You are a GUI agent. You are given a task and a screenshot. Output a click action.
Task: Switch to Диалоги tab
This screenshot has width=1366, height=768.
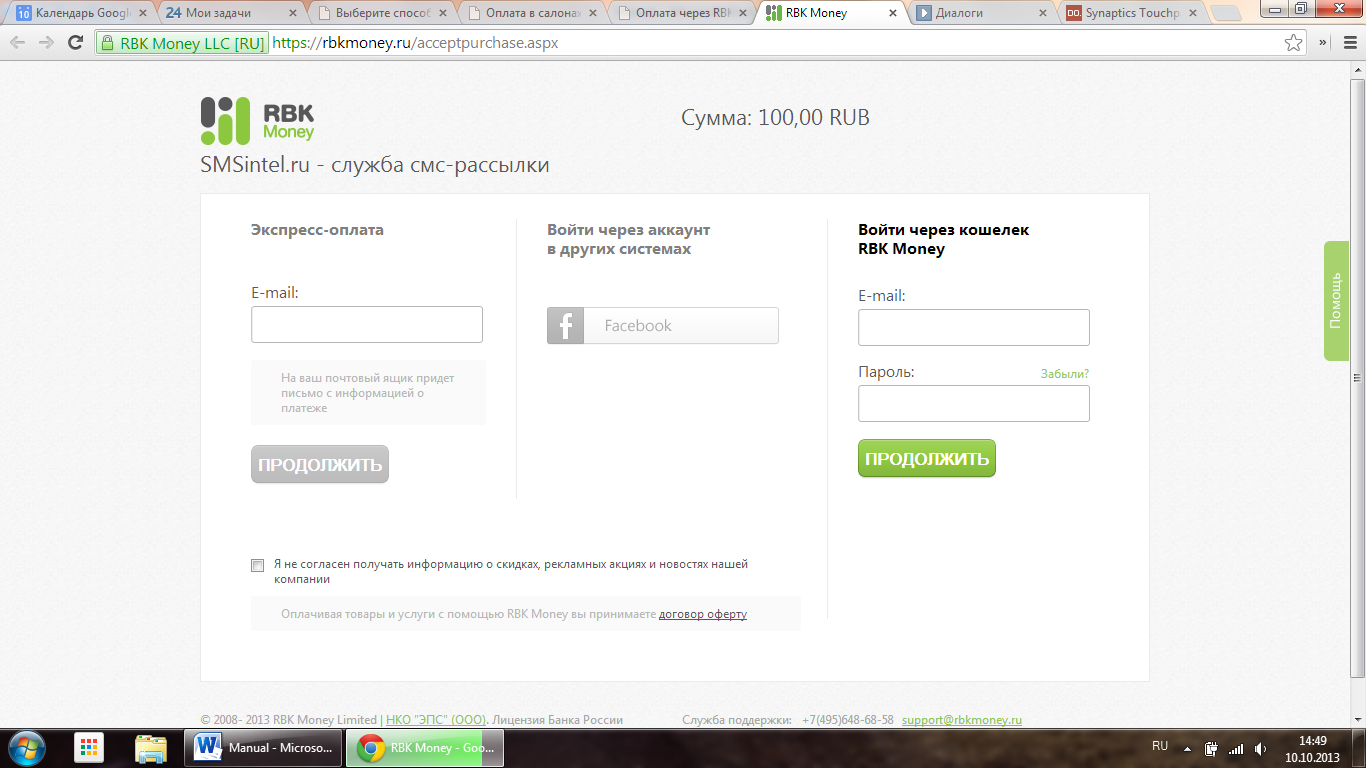point(983,13)
